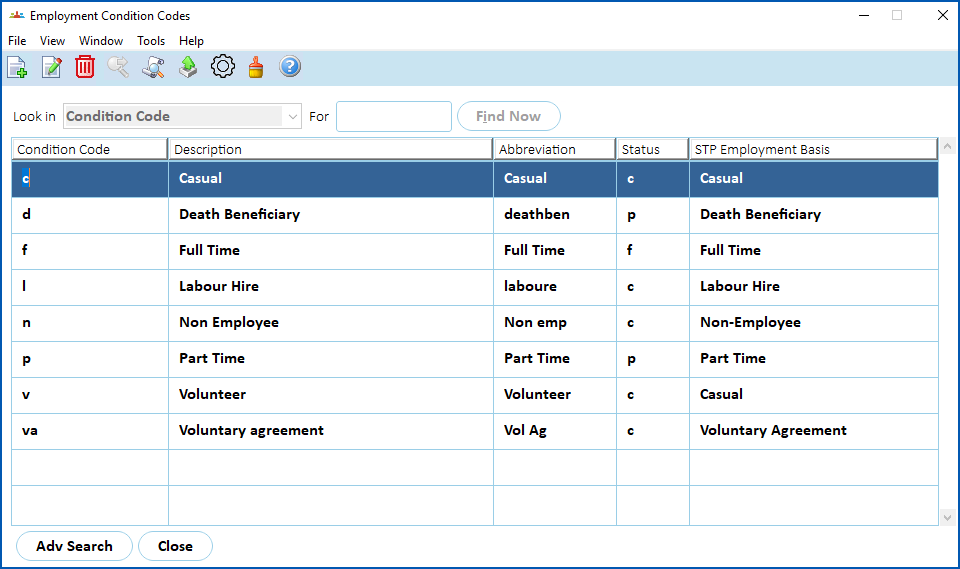Click the Find Now button

pos(509,116)
